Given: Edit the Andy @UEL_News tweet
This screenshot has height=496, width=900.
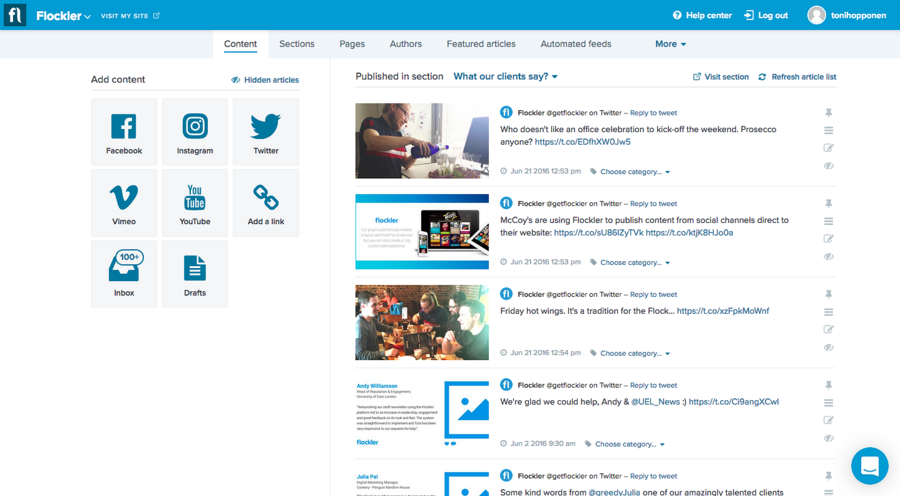Looking at the screenshot, I should [828, 420].
